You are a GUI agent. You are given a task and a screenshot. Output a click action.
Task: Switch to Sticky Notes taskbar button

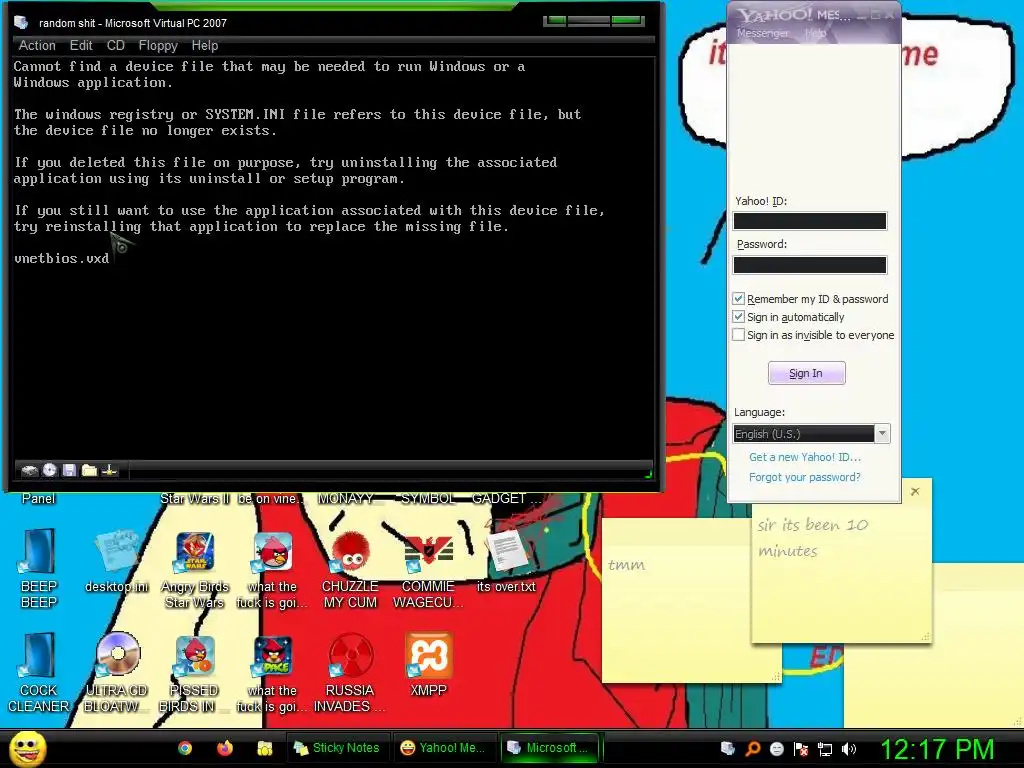coord(338,748)
